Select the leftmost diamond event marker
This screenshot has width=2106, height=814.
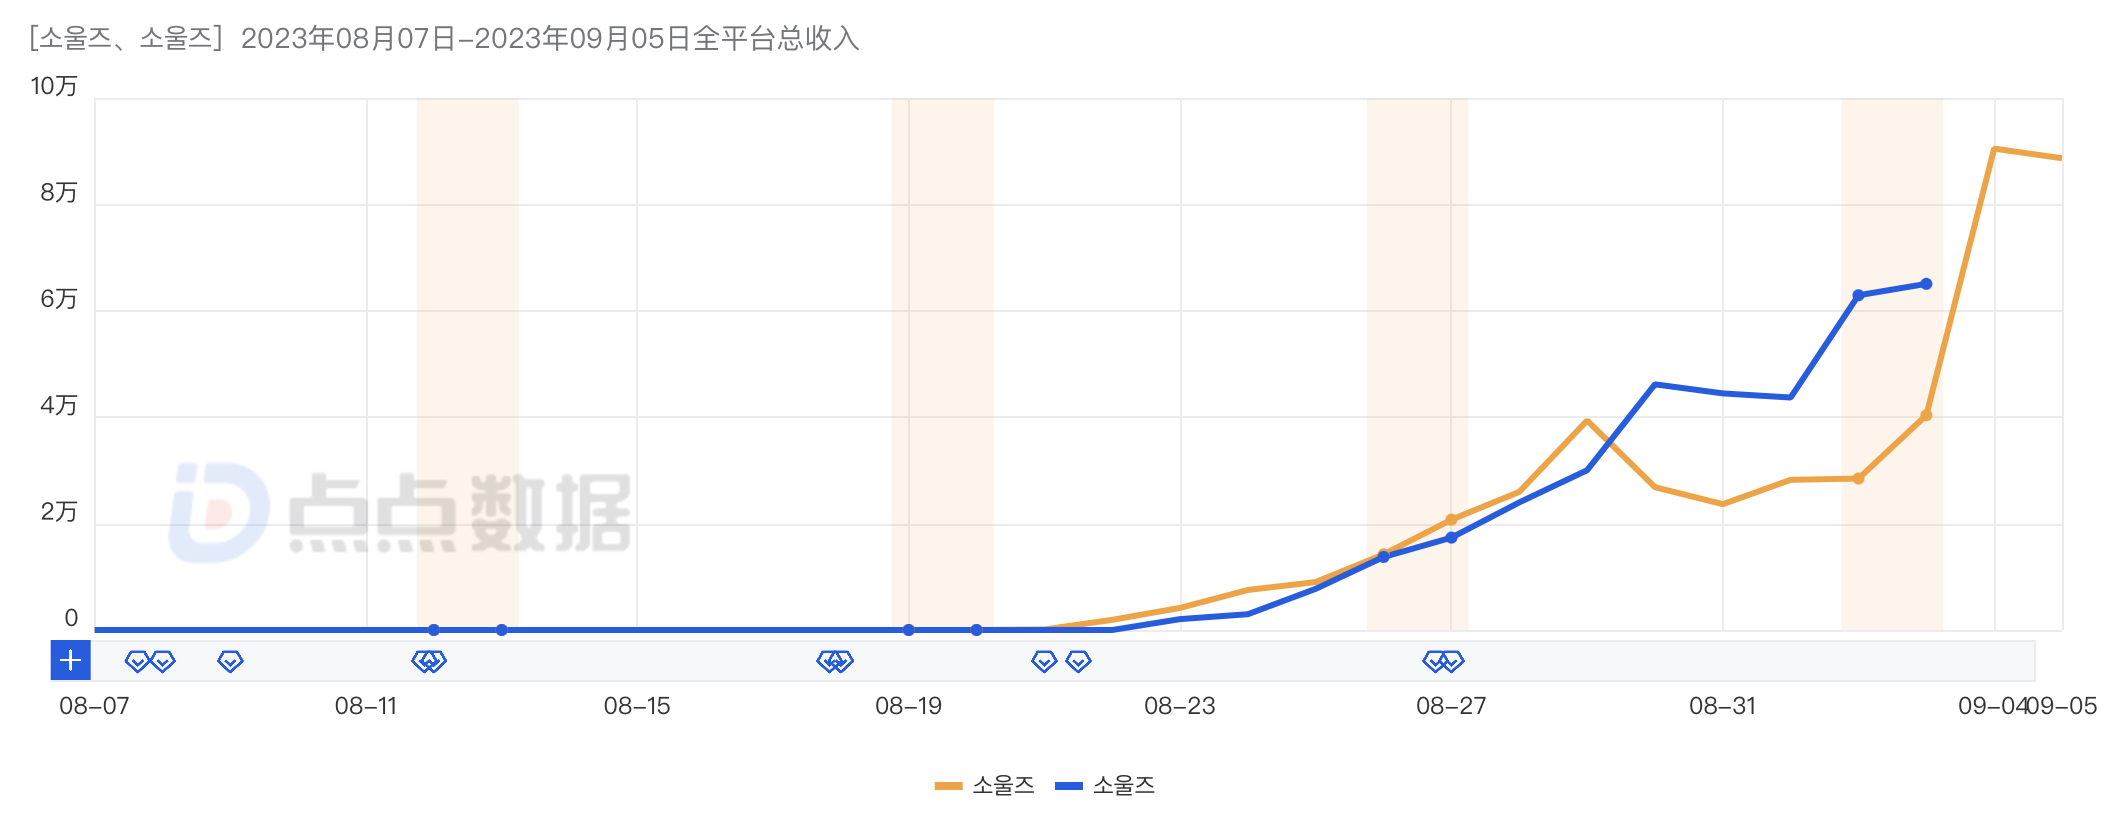(137, 661)
